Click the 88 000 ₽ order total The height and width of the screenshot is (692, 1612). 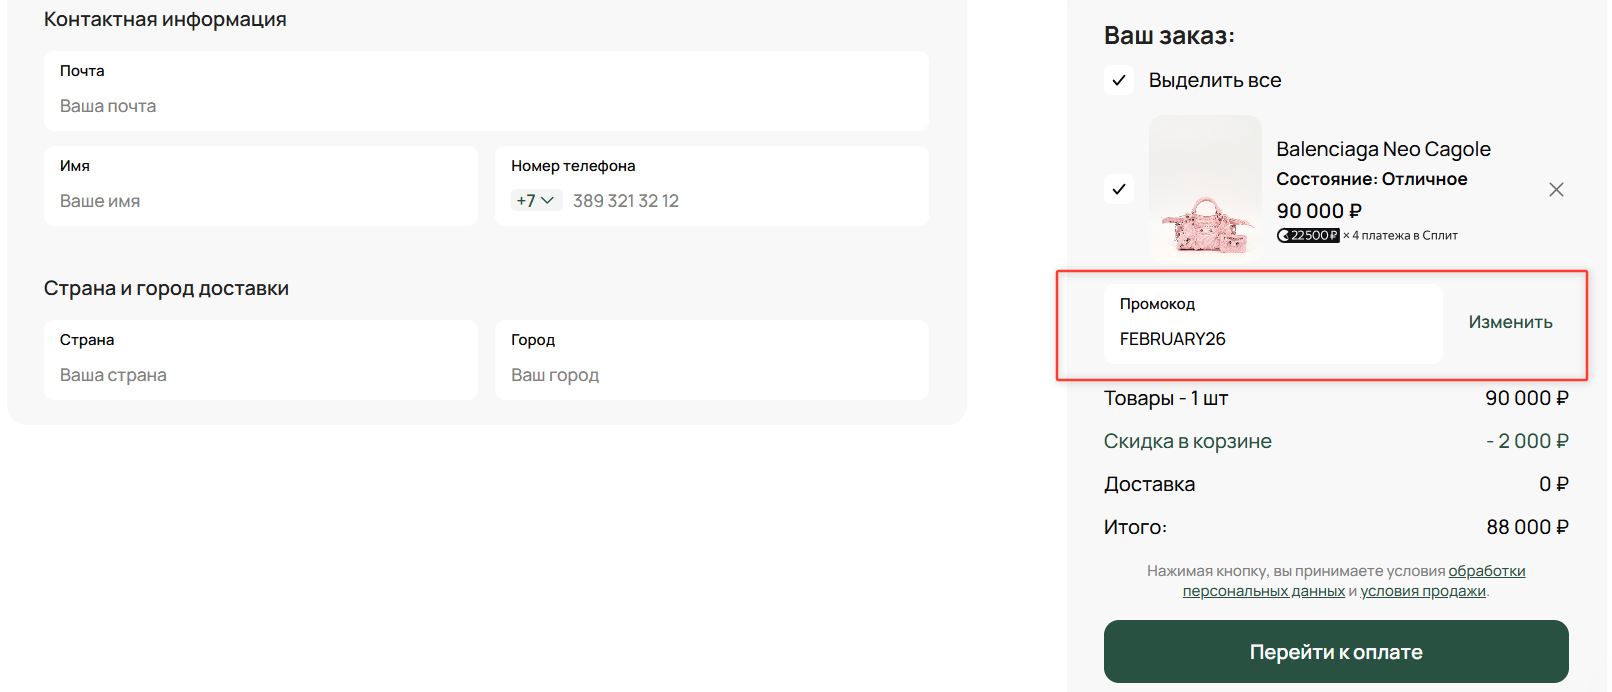point(1526,527)
